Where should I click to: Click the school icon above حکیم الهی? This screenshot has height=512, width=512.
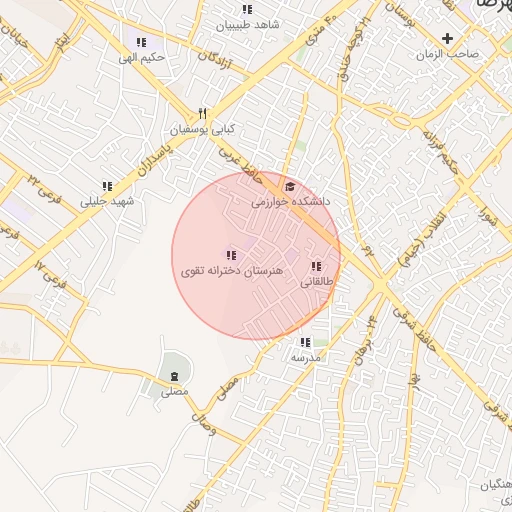point(141,42)
